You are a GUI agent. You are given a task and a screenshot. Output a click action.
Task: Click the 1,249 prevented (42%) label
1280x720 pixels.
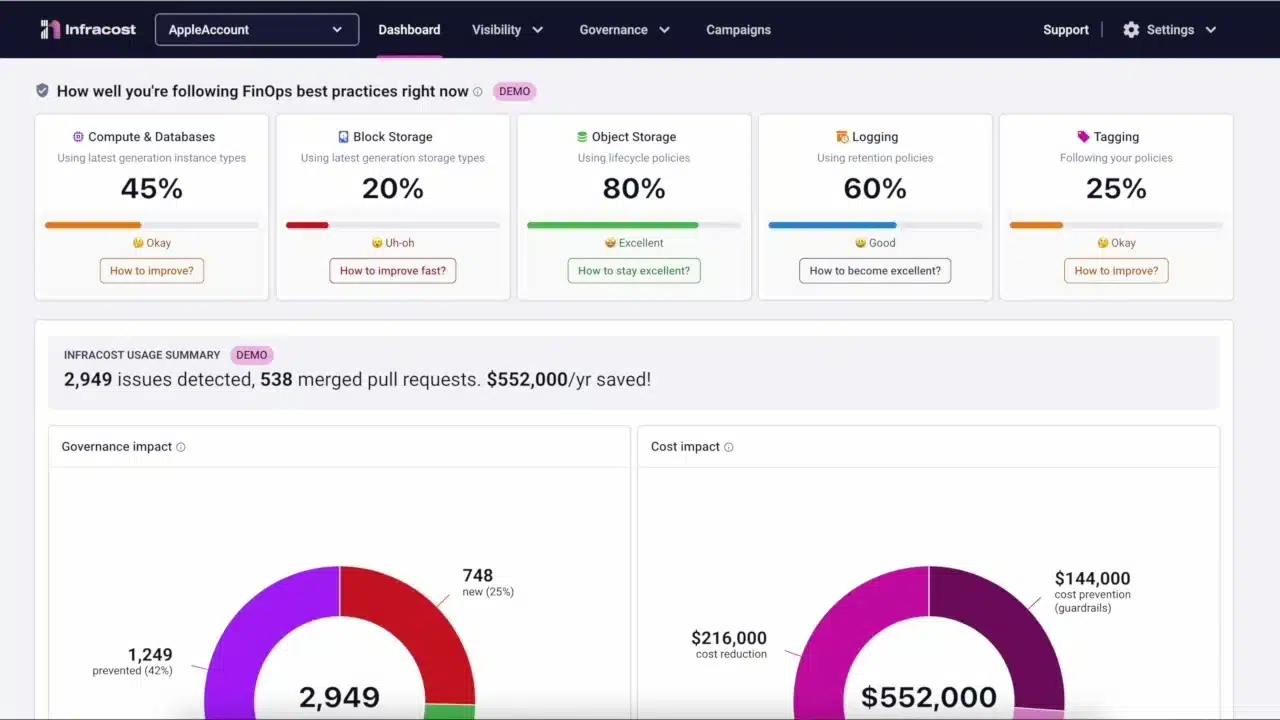coord(132,662)
